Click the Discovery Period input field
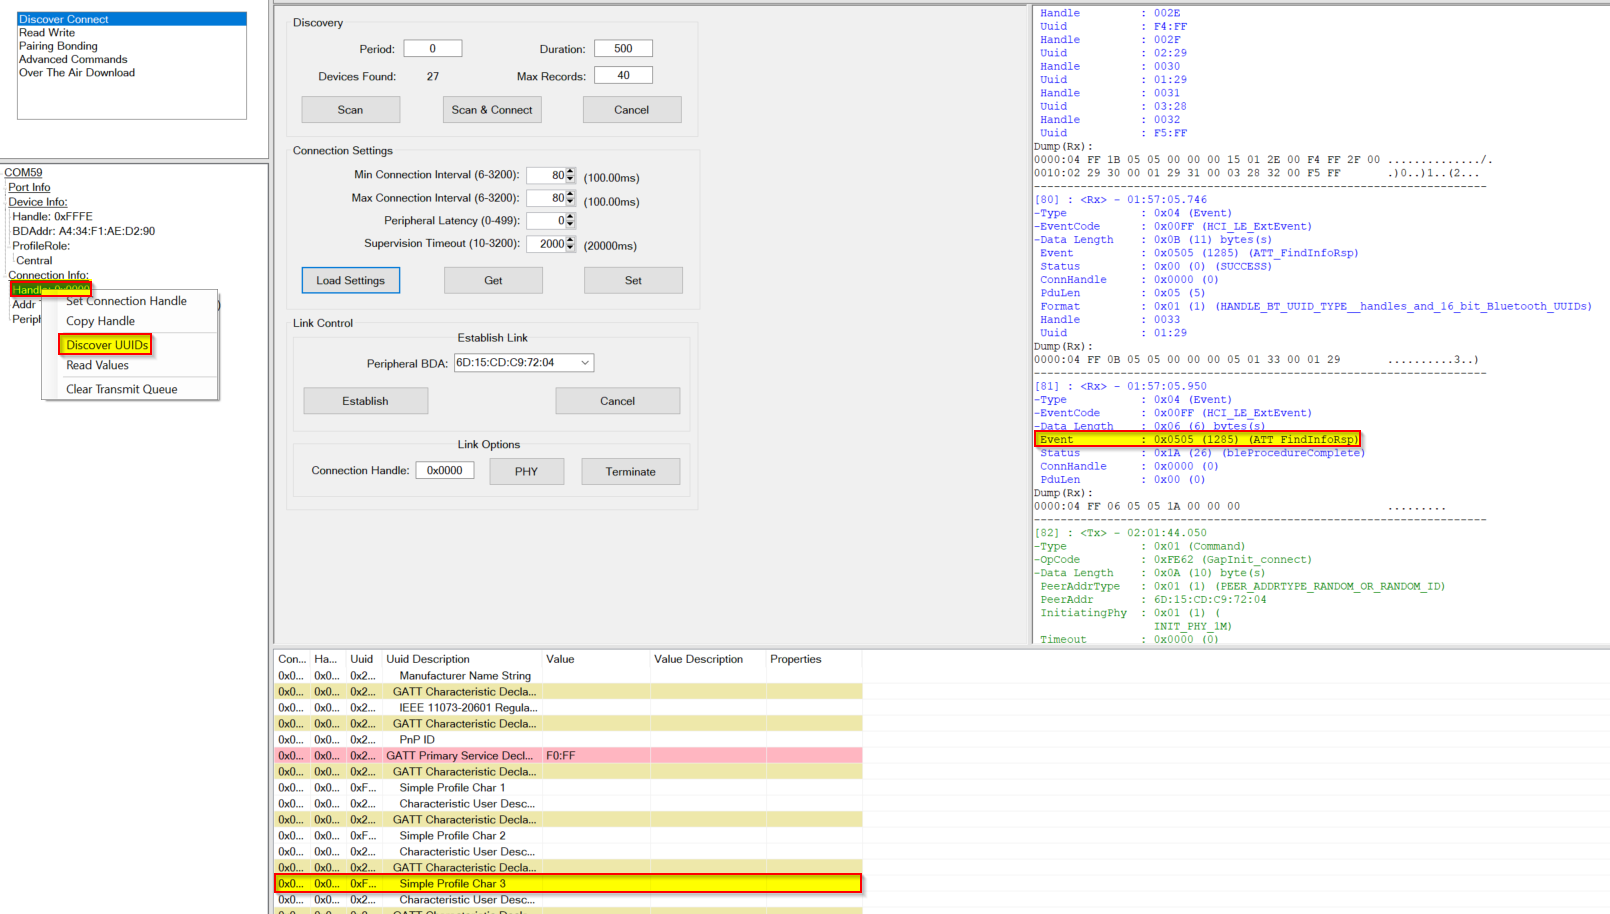This screenshot has height=914, width=1610. click(432, 49)
